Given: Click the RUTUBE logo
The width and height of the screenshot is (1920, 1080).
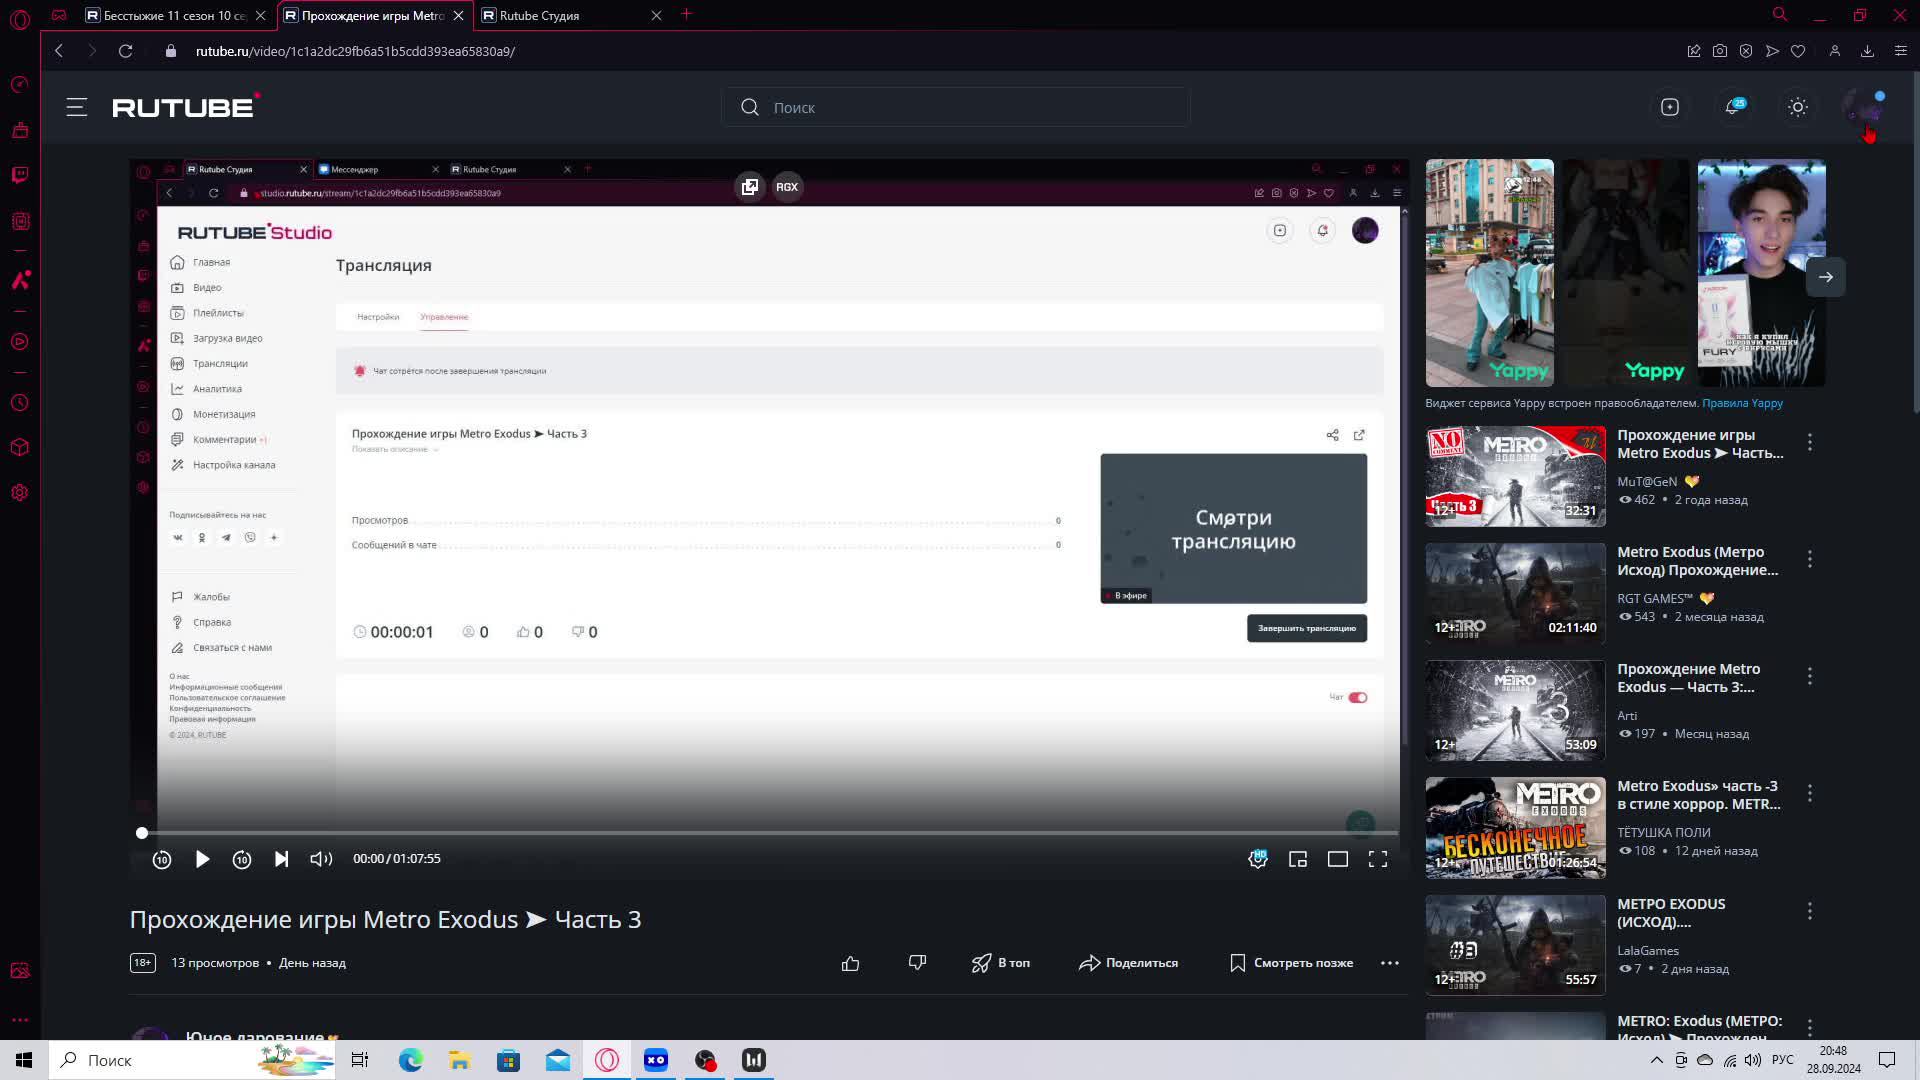Looking at the screenshot, I should click(186, 106).
